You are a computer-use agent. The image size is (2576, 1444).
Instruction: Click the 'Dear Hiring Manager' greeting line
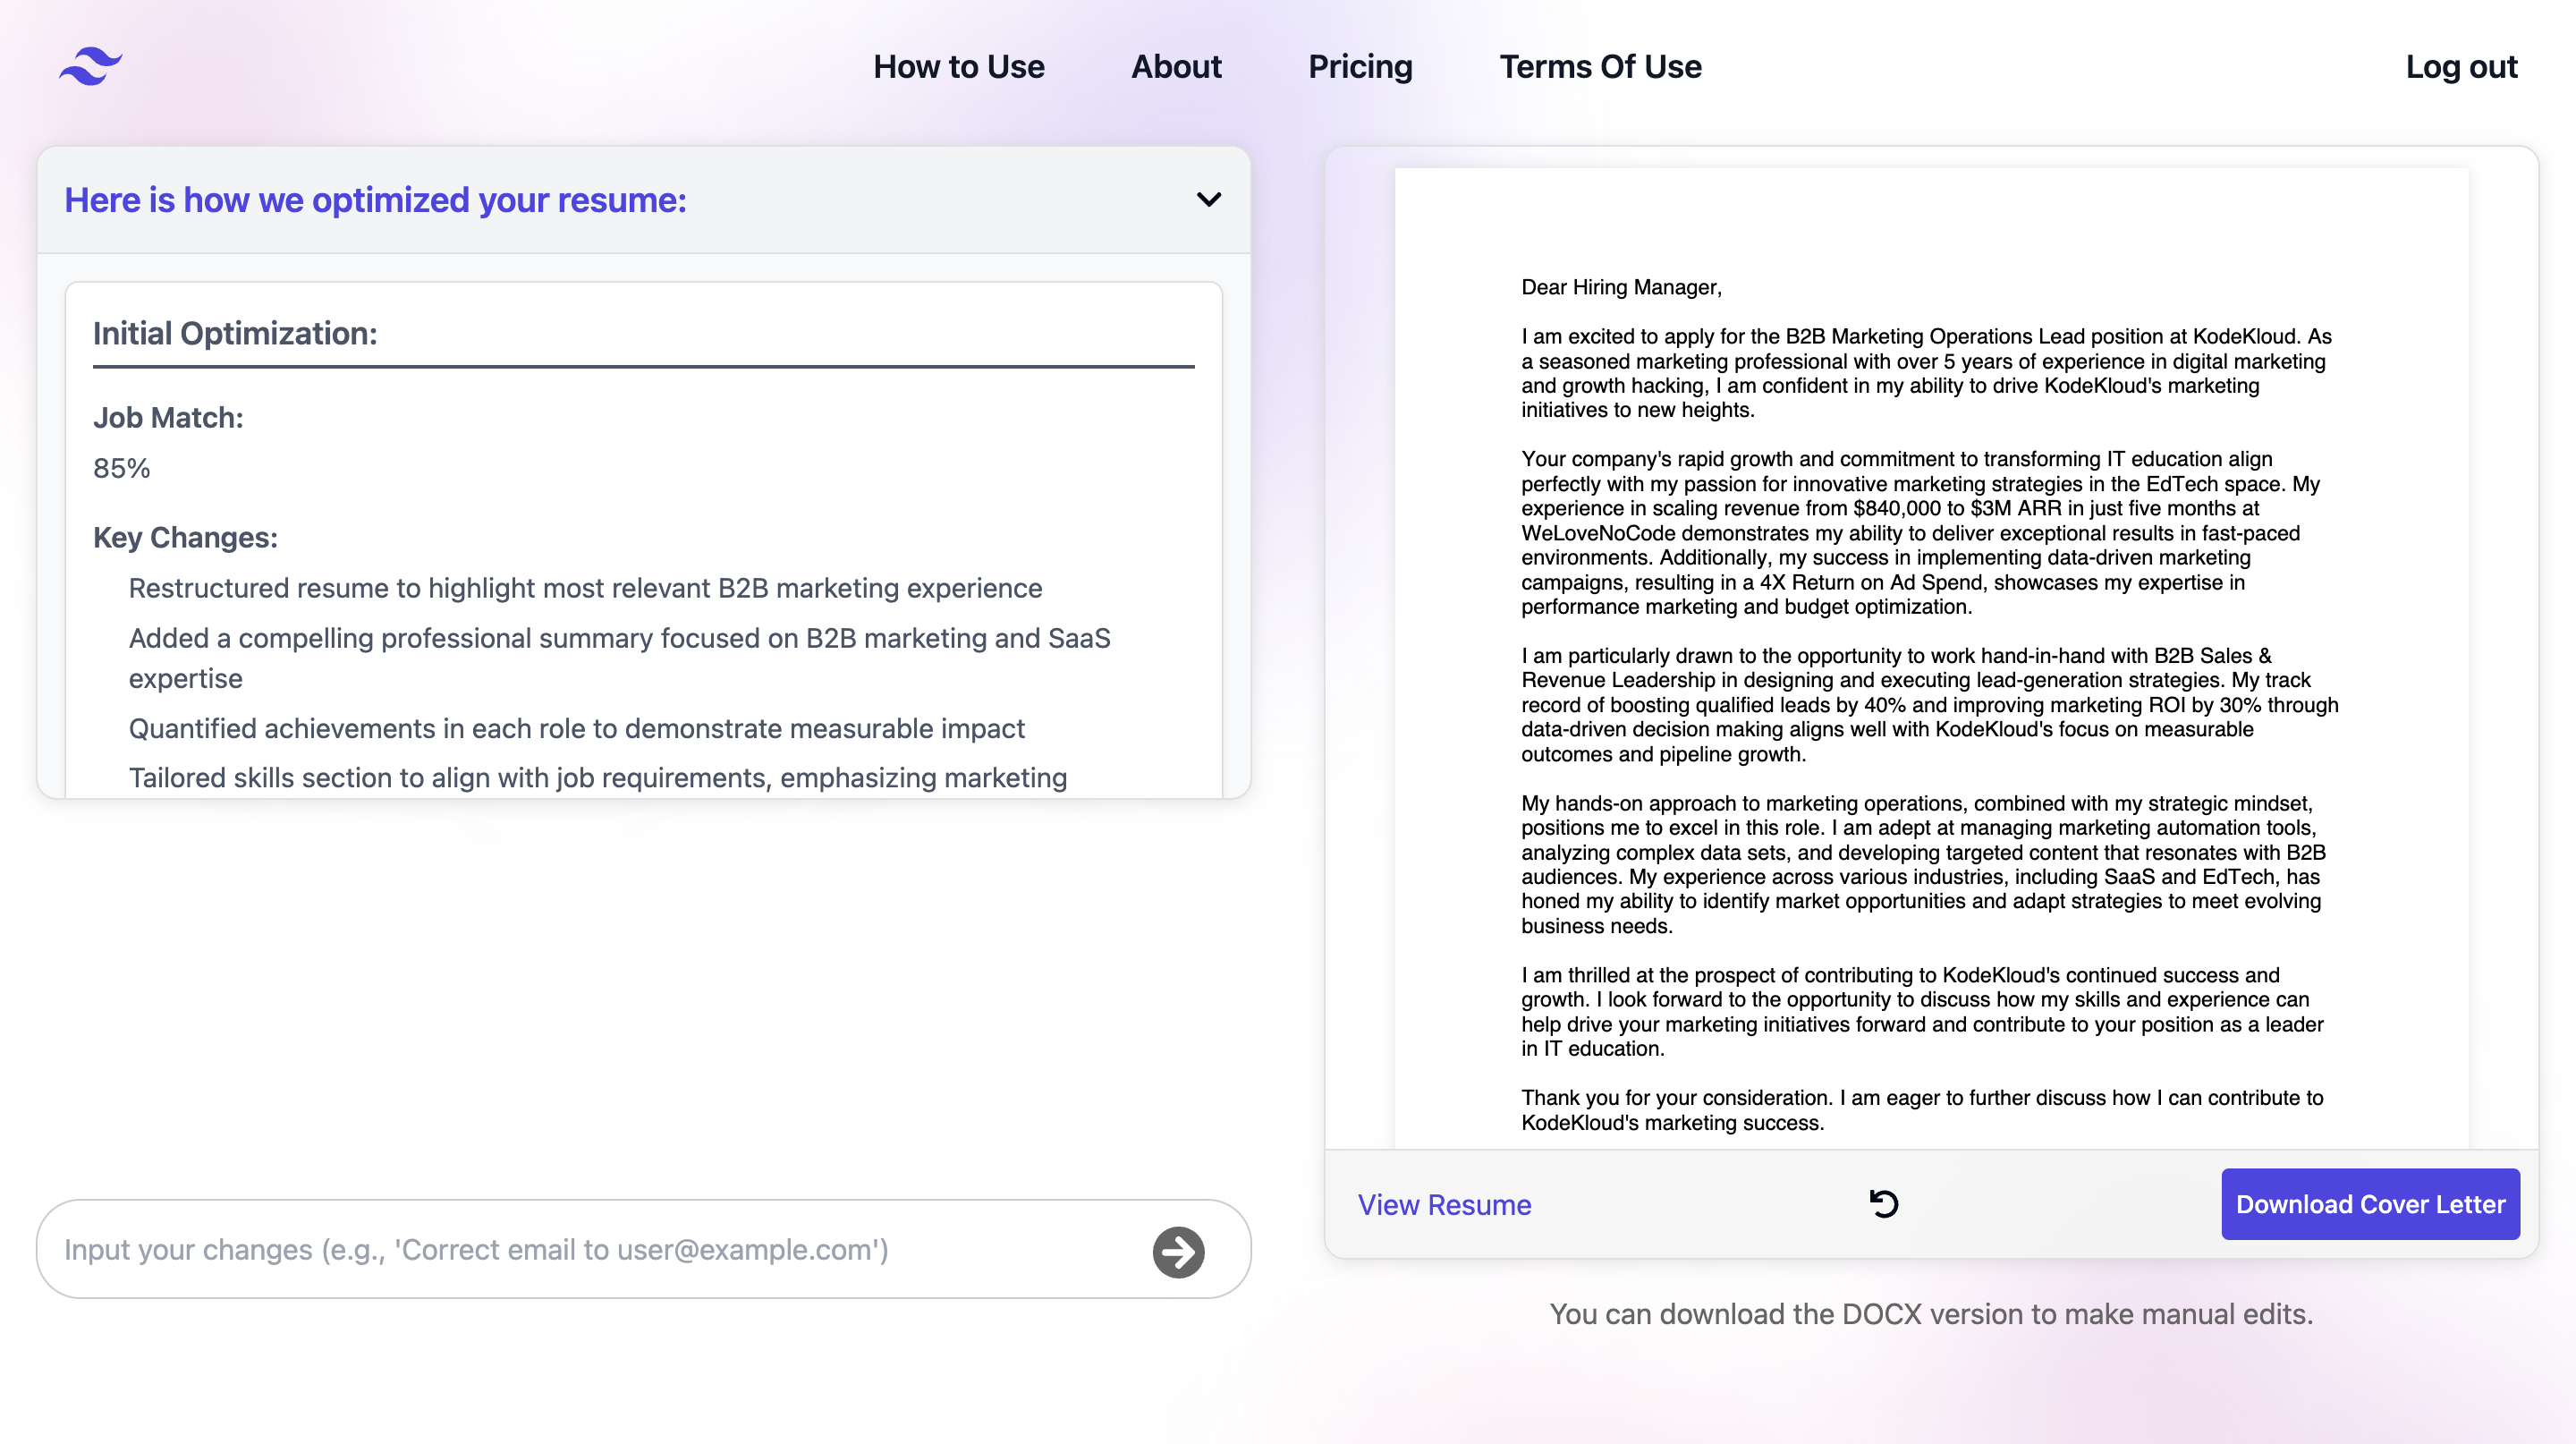[x=1621, y=287]
